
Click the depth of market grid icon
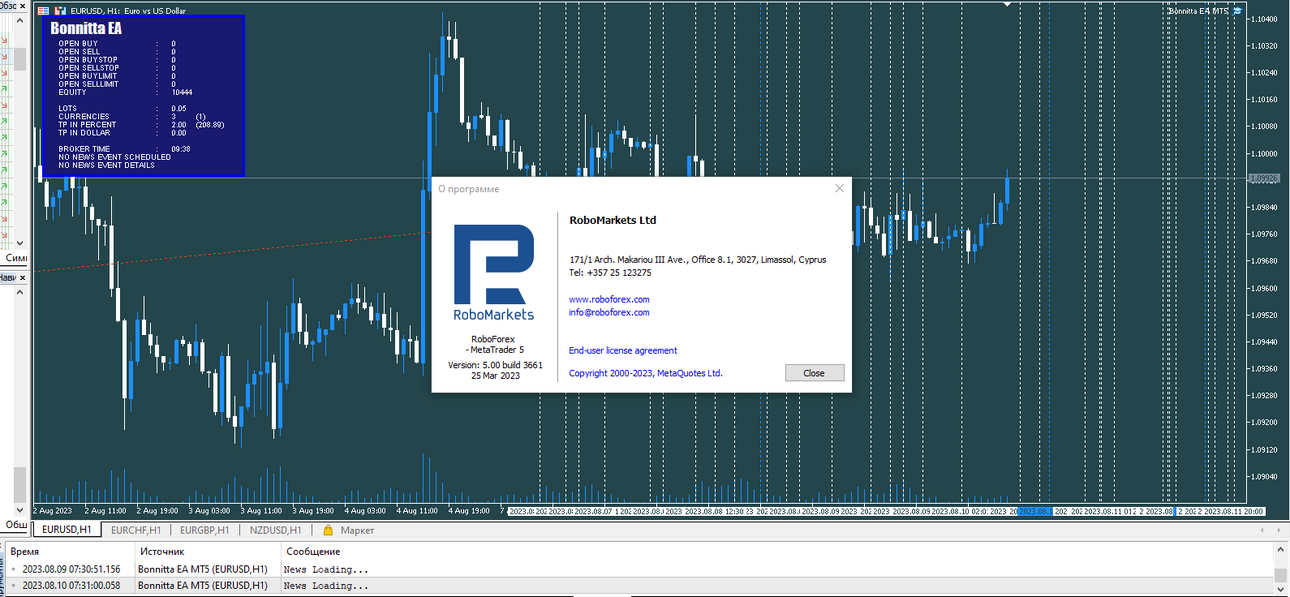pyautogui.click(x=43, y=9)
